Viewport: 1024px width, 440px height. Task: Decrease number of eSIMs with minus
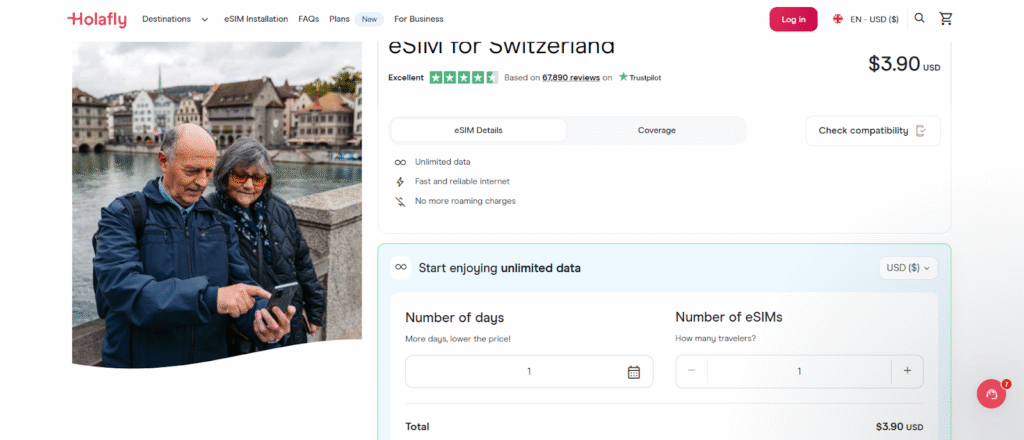point(692,371)
